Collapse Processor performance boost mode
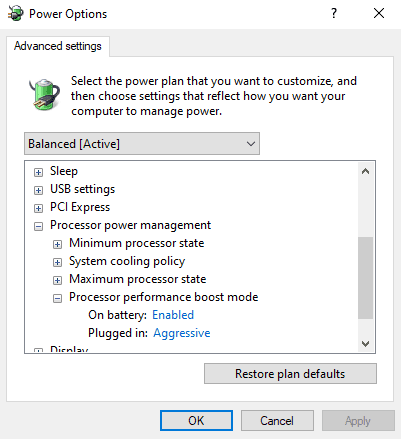Screen dimensions: 401x439 pyautogui.click(x=57, y=298)
